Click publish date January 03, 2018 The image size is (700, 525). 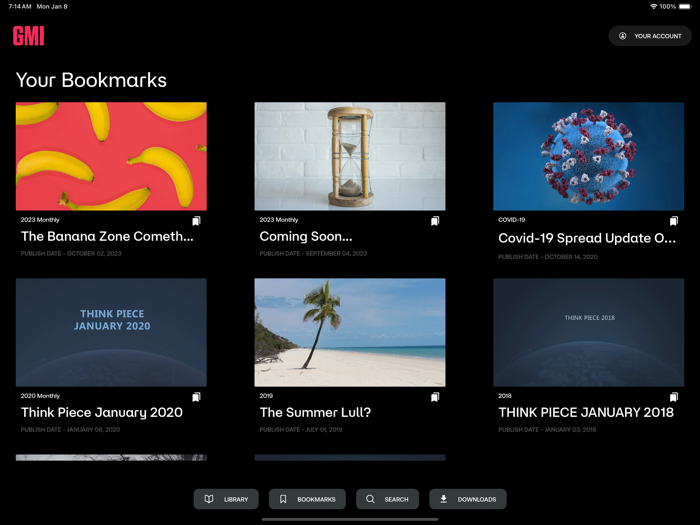point(547,429)
